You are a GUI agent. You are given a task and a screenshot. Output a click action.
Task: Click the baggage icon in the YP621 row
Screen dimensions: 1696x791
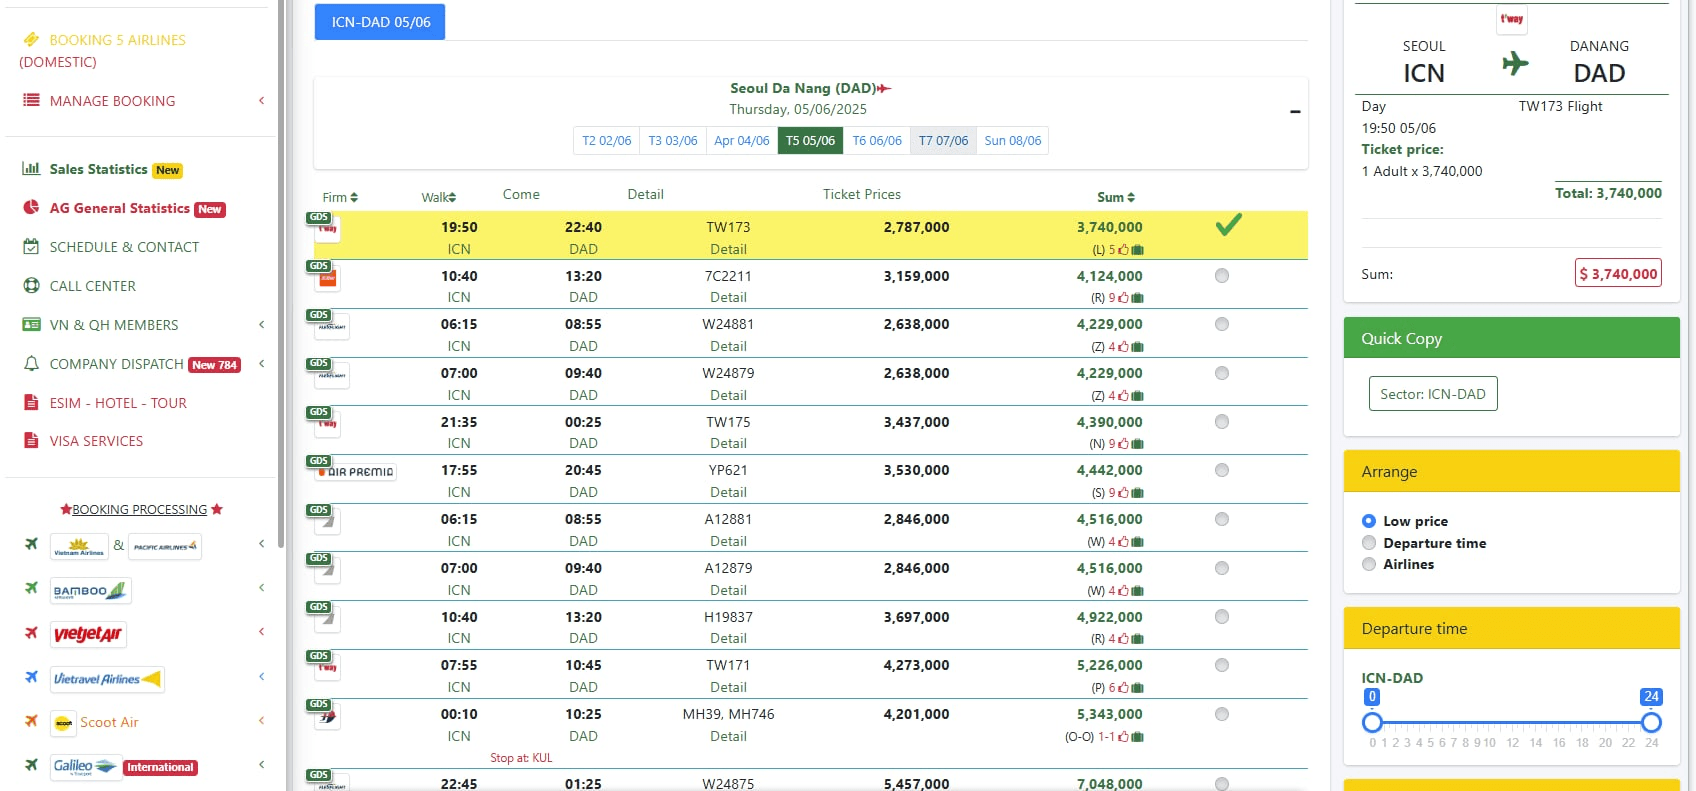(1137, 493)
